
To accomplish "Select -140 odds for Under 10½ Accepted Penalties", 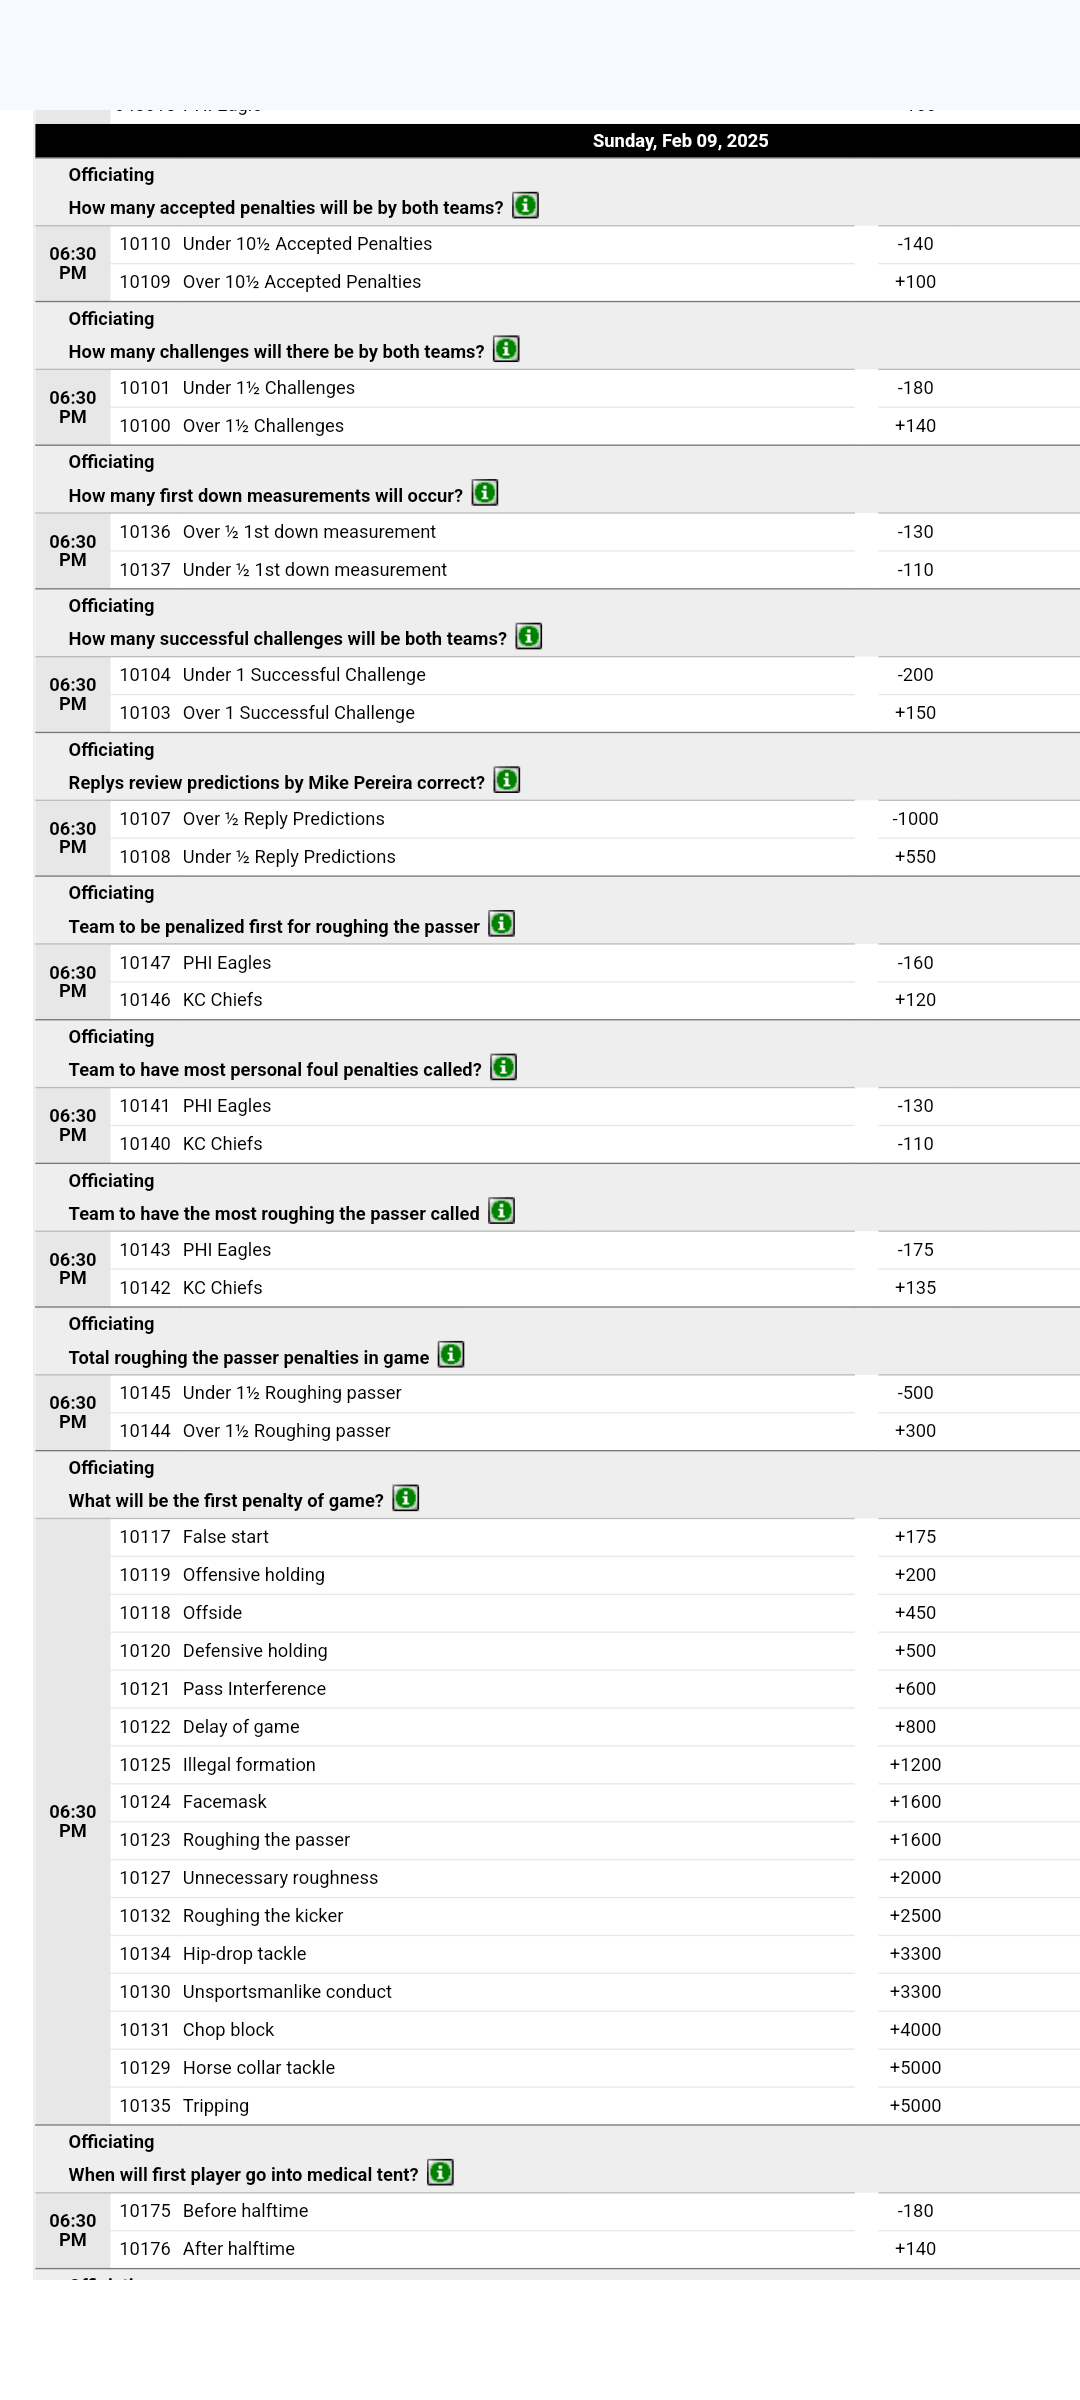I will tap(915, 244).
